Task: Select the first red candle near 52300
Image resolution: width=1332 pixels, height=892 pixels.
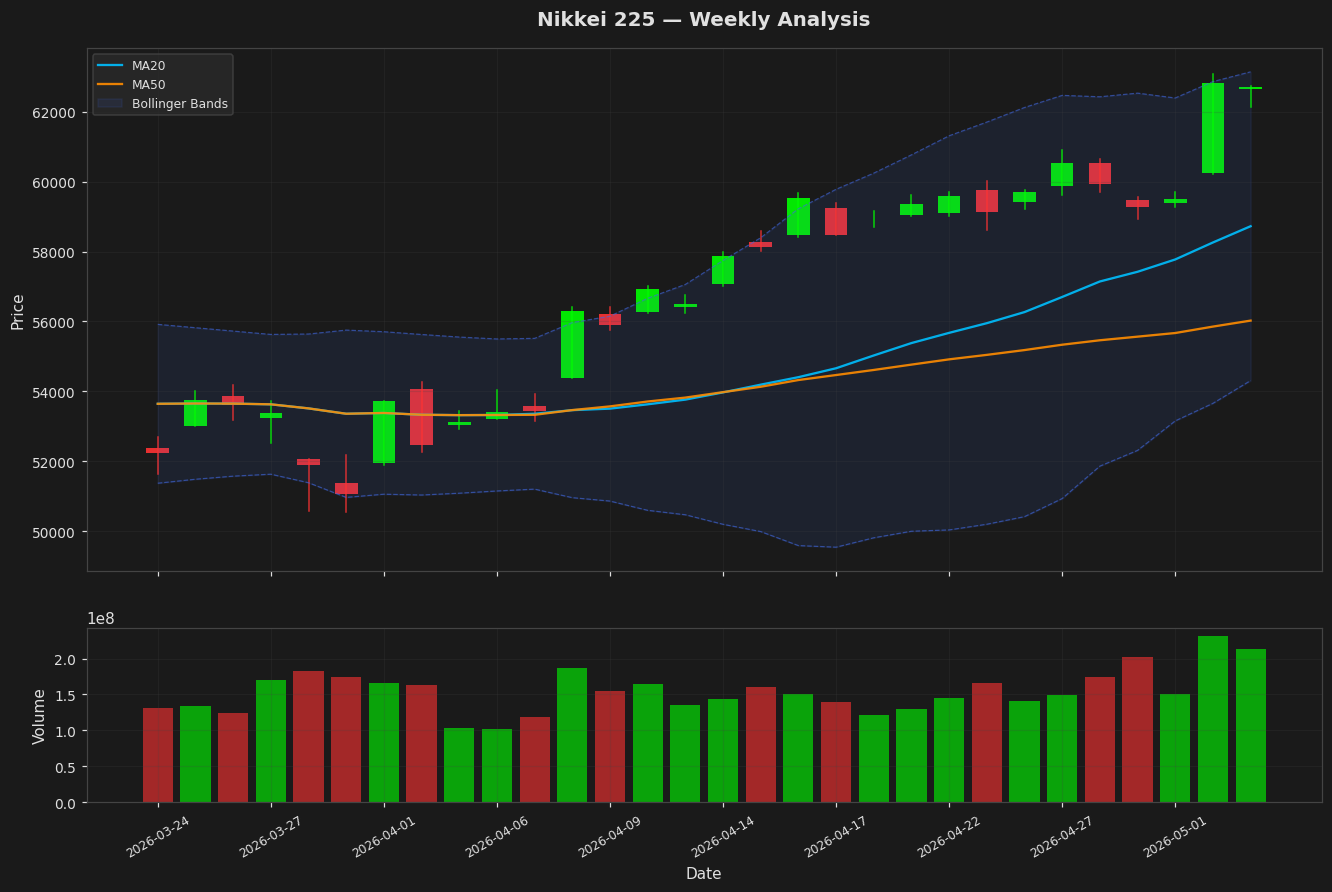Action: (157, 451)
